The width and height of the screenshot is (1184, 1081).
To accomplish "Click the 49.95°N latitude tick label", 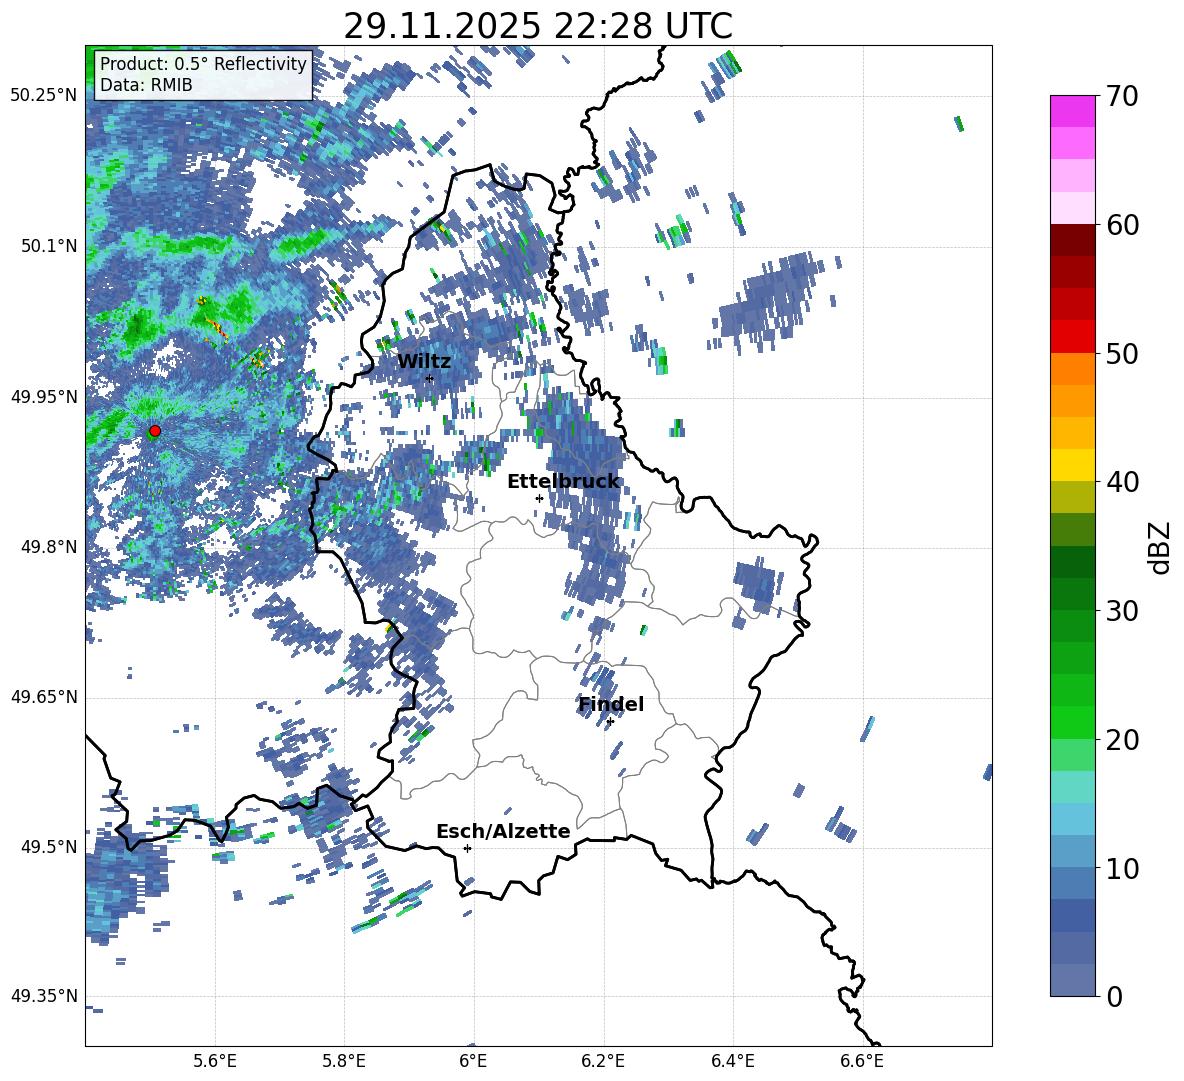I will (x=44, y=396).
